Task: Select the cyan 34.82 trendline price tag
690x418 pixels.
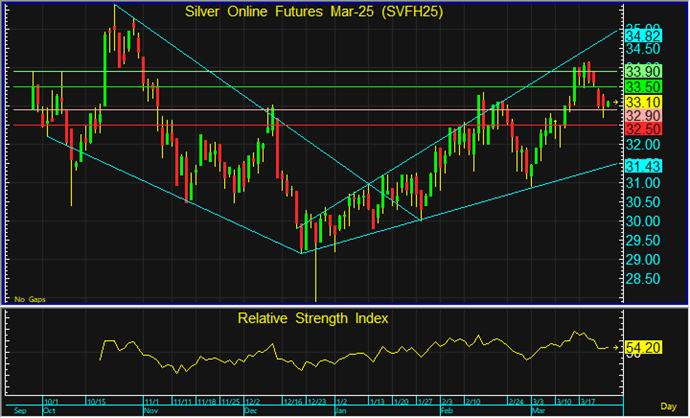Action: point(640,36)
